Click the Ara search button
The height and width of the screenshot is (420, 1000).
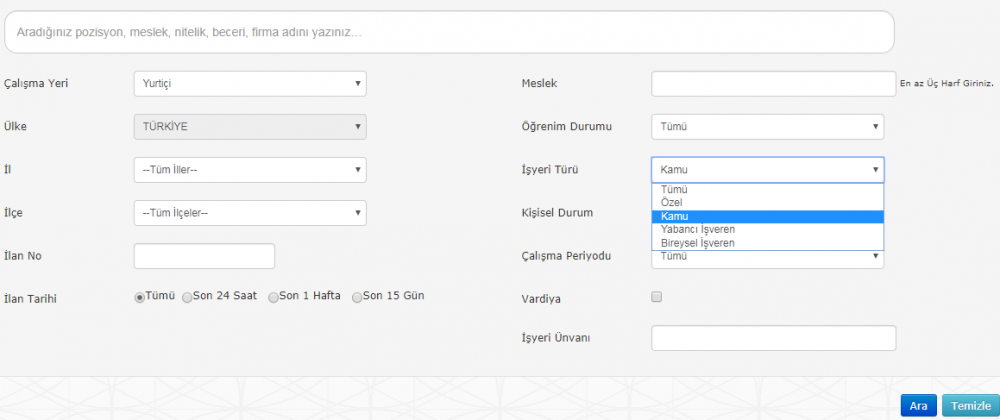point(918,406)
